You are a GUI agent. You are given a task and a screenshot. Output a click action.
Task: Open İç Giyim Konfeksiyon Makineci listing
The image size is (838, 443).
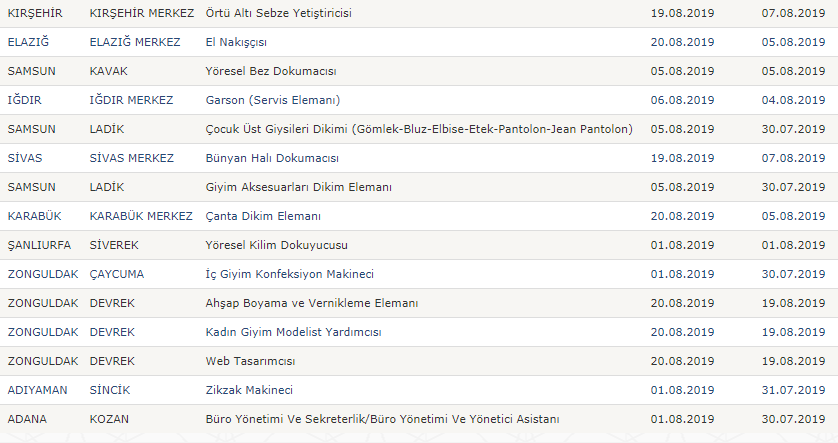(x=289, y=274)
